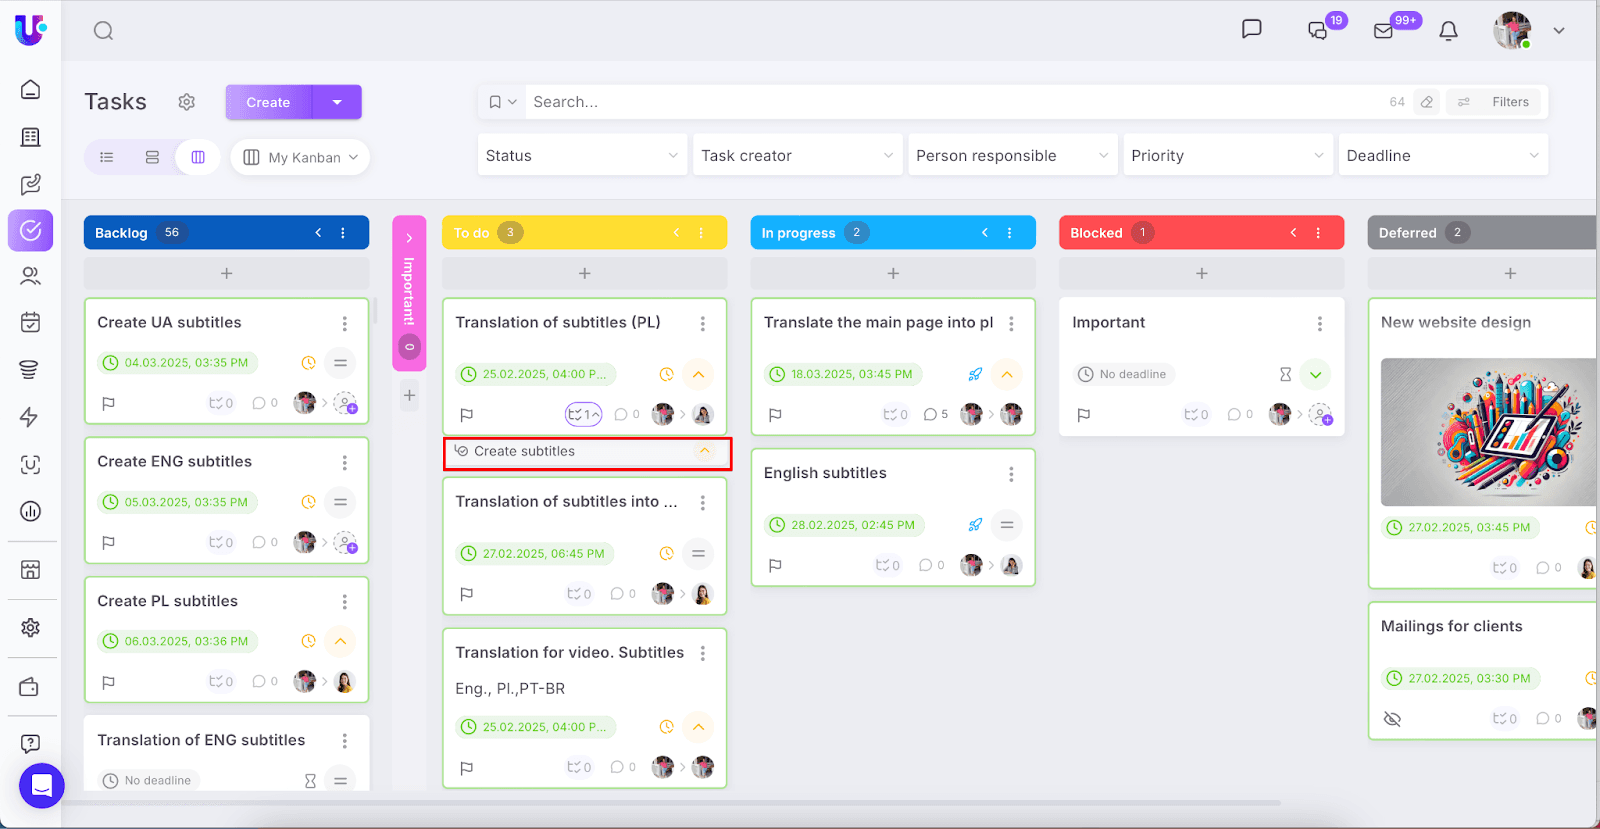Open the Backlog column three-dot menu

point(343,233)
